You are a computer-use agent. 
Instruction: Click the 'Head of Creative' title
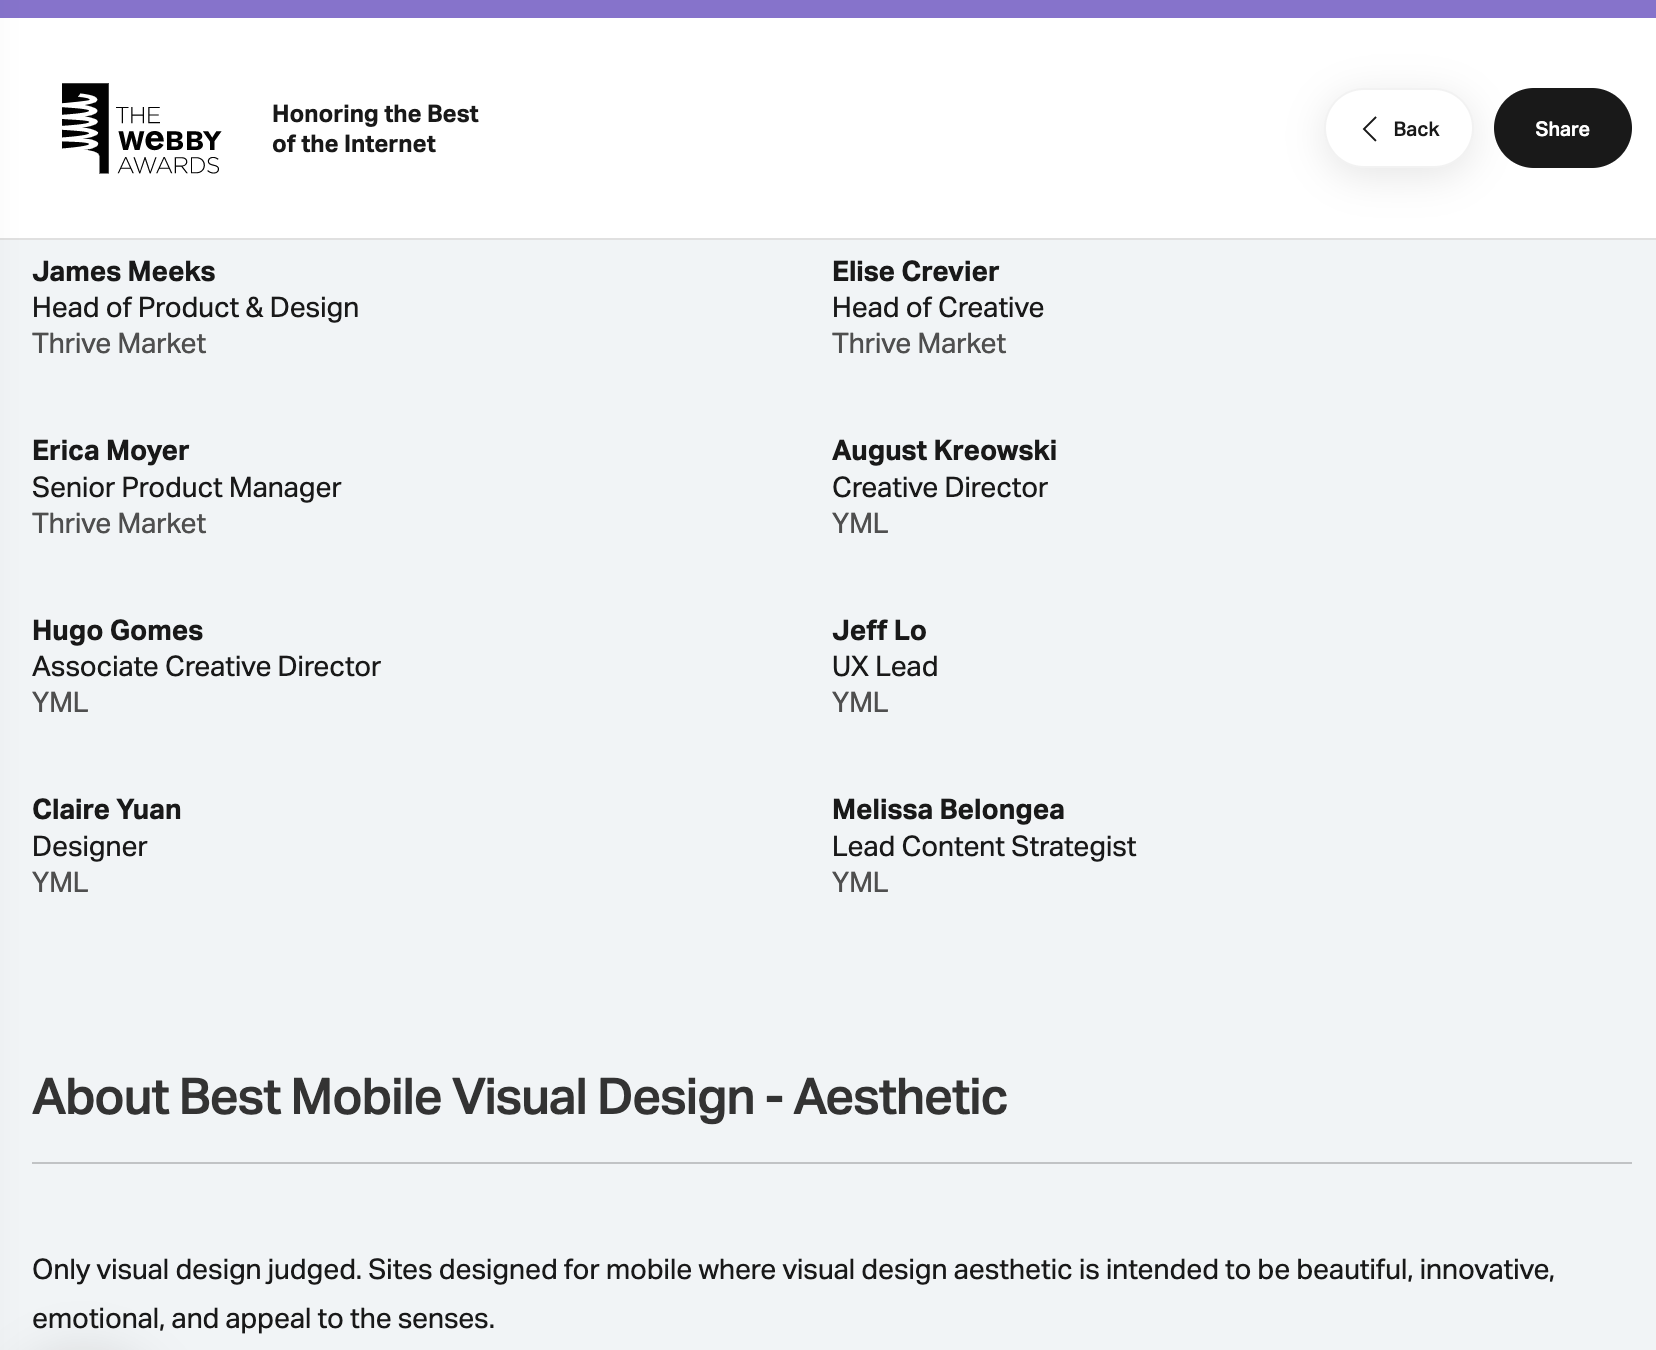coord(938,307)
